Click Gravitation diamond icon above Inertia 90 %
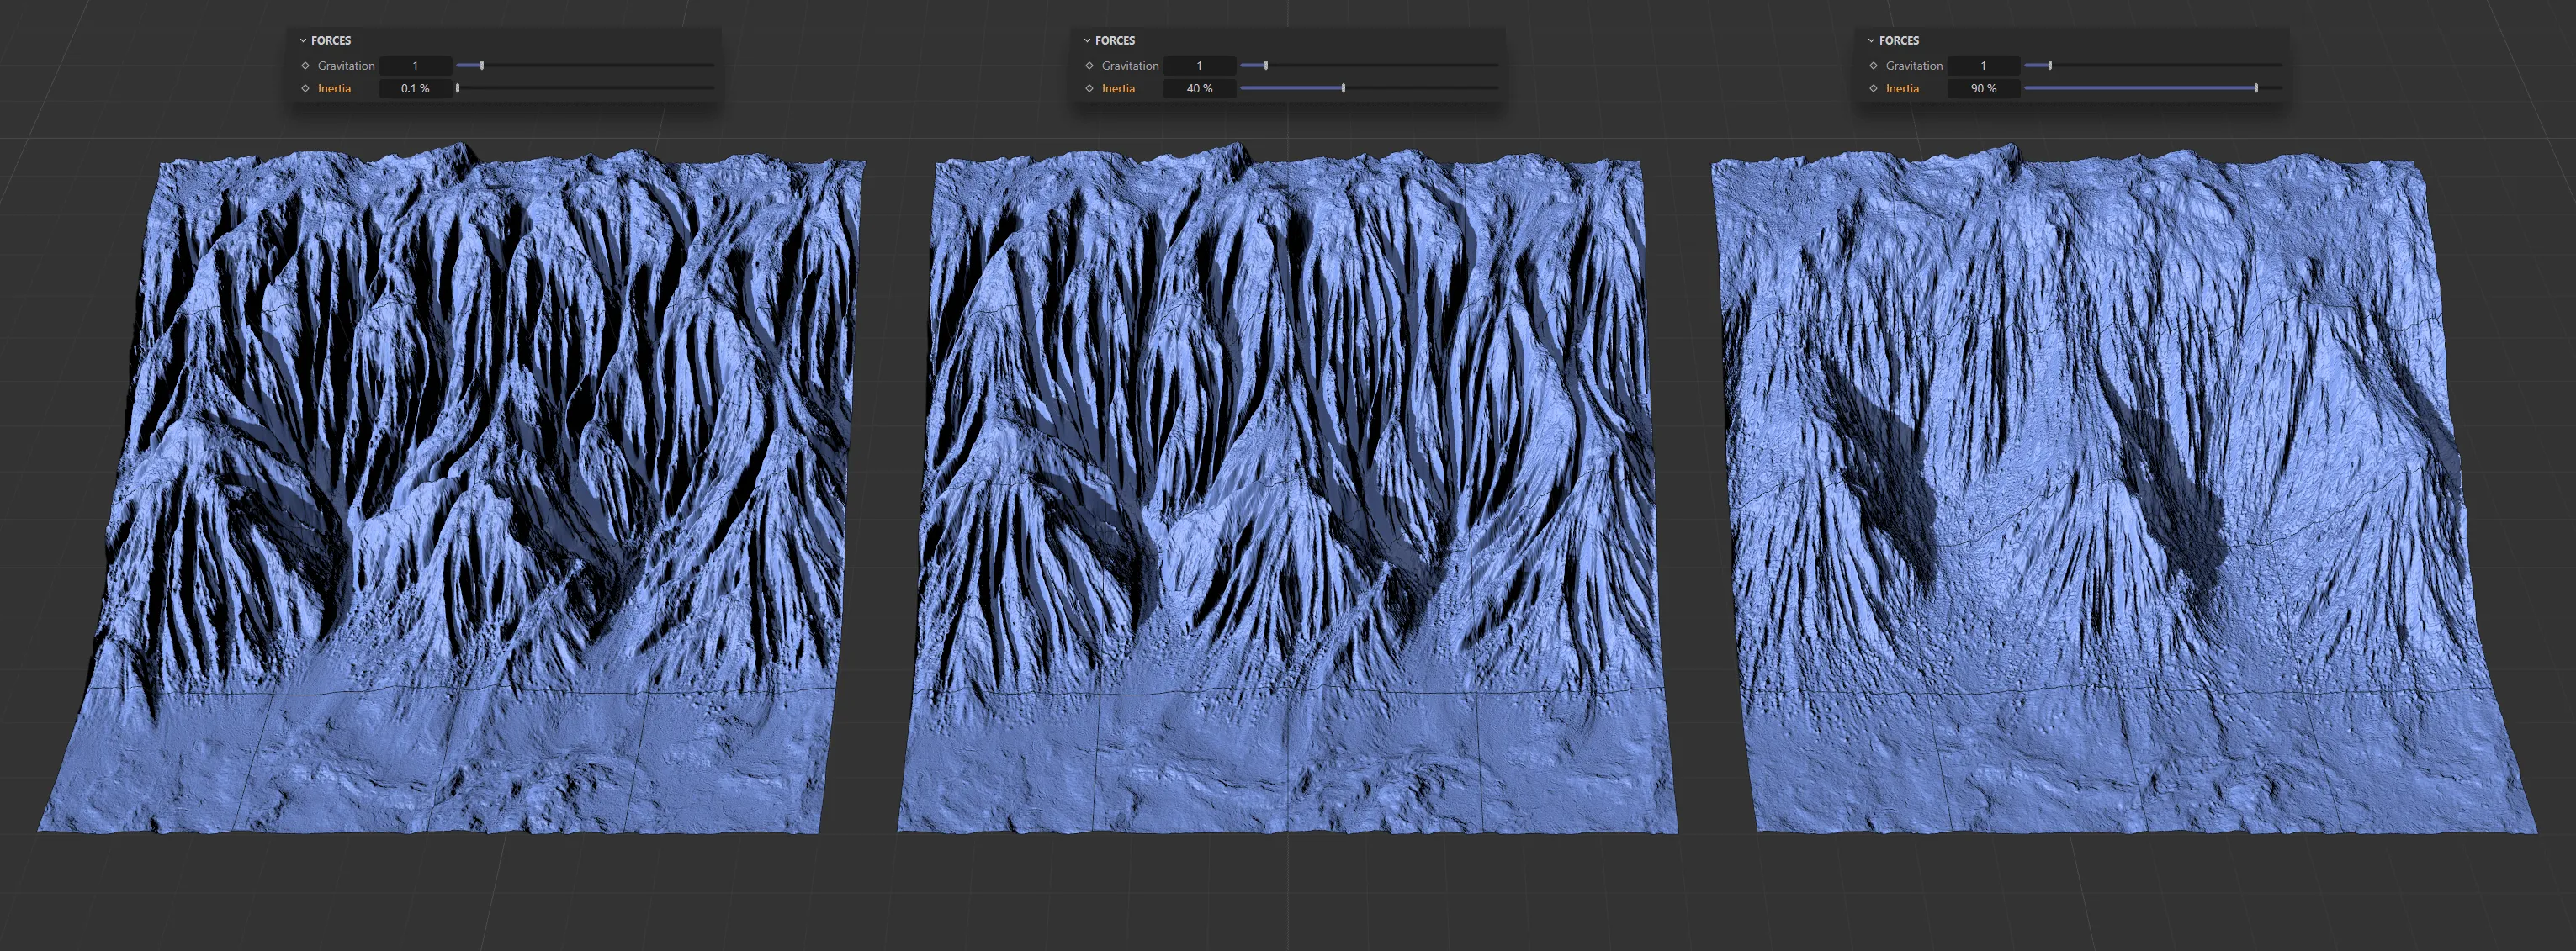The image size is (2576, 951). [1873, 66]
